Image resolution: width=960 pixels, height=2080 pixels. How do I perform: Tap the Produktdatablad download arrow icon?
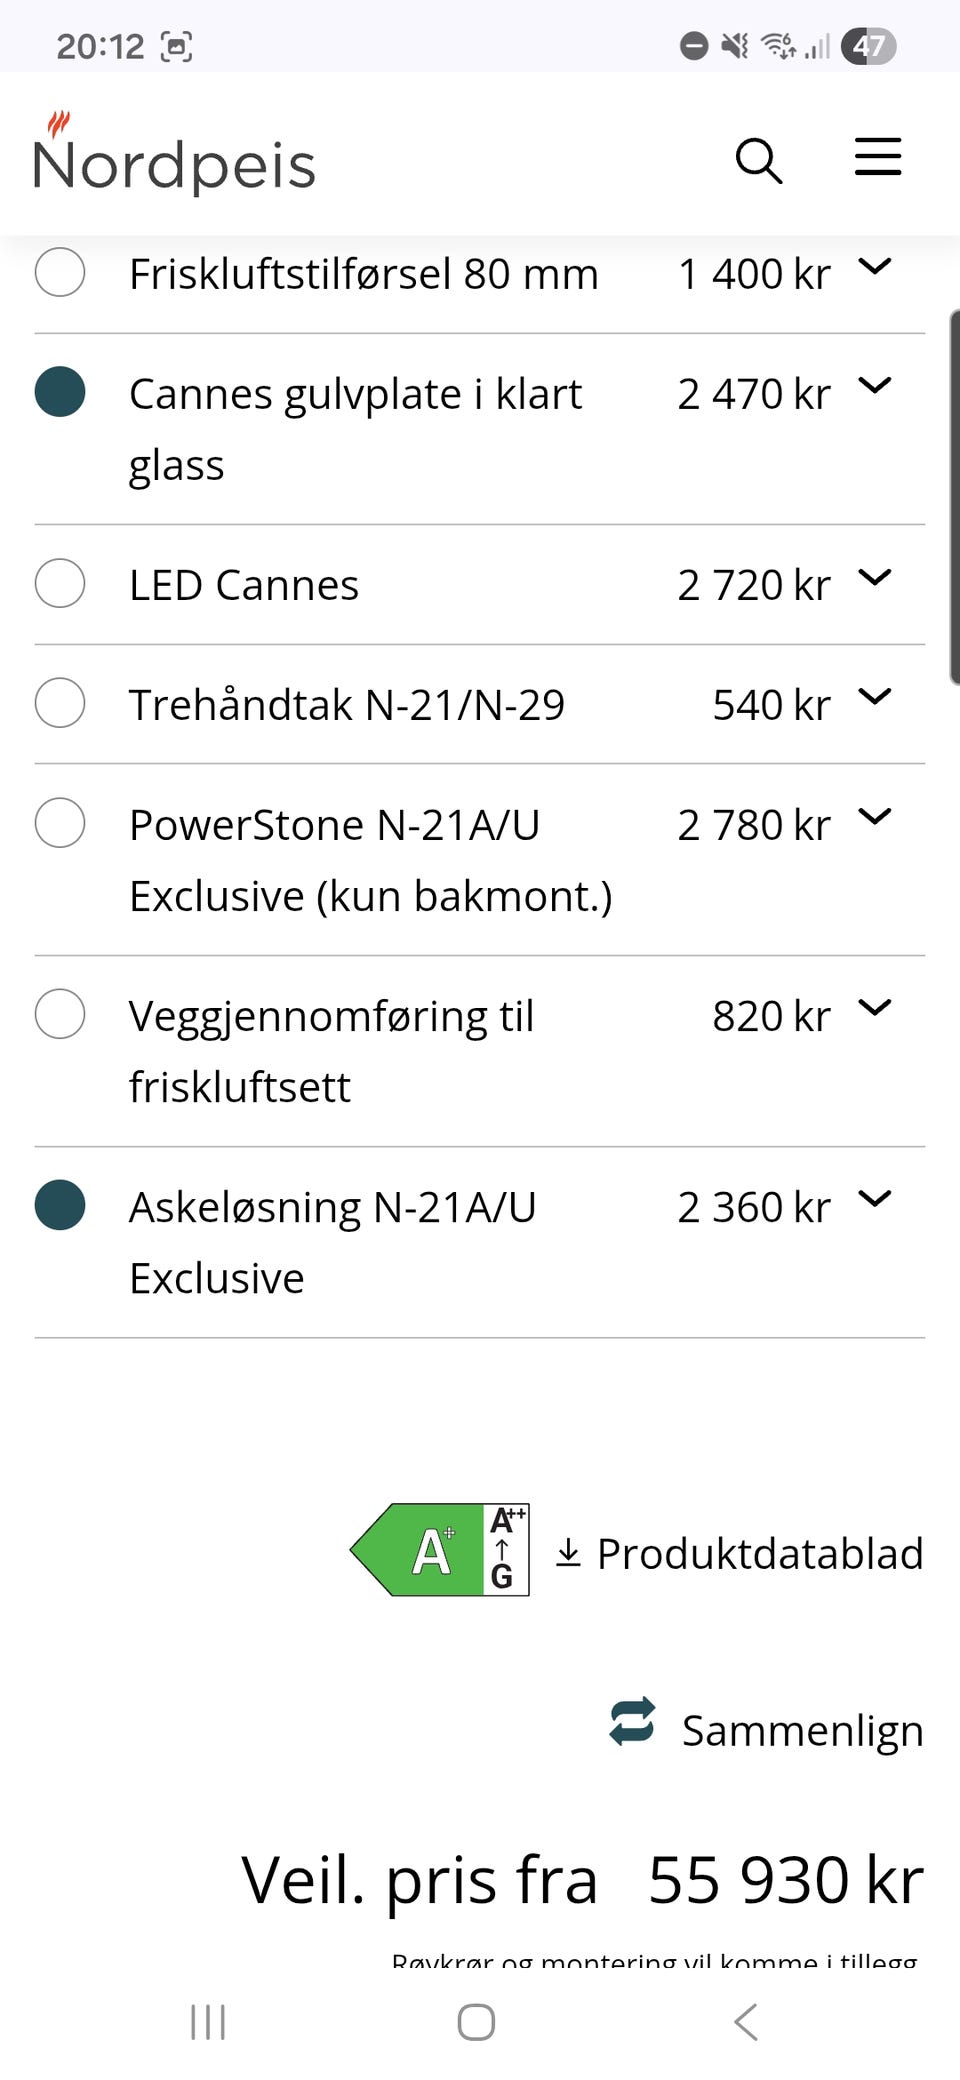[x=568, y=1553]
